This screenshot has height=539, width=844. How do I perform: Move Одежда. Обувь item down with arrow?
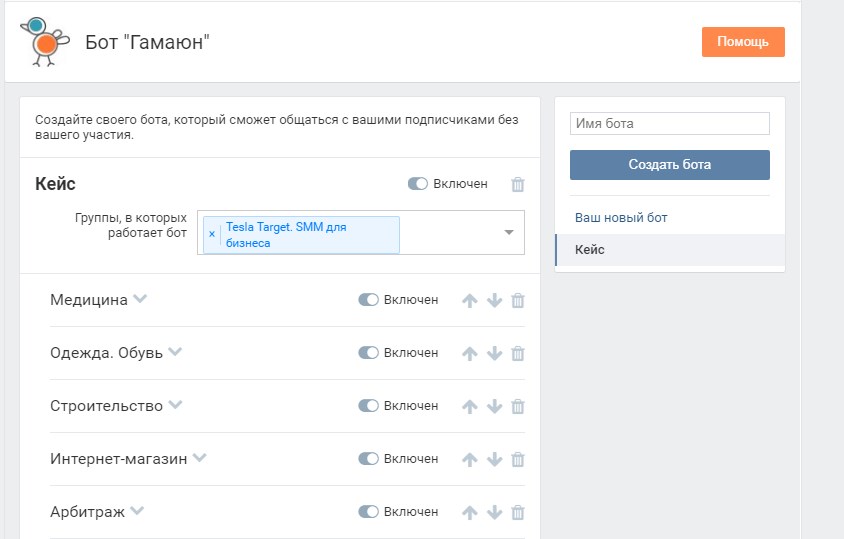click(x=494, y=353)
